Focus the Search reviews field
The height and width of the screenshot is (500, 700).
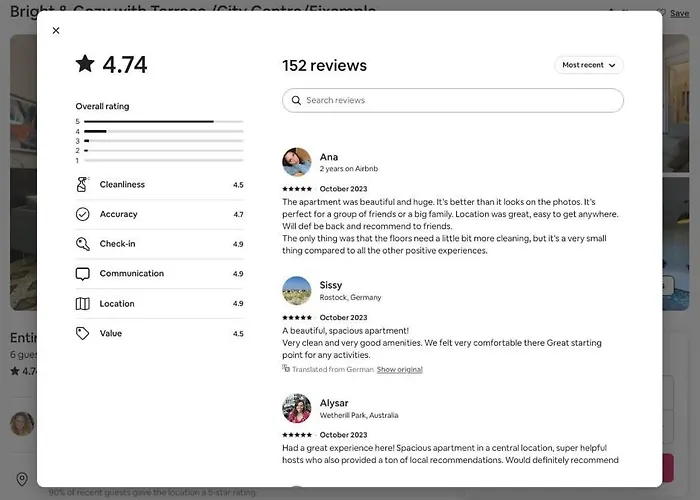pyautogui.click(x=453, y=100)
